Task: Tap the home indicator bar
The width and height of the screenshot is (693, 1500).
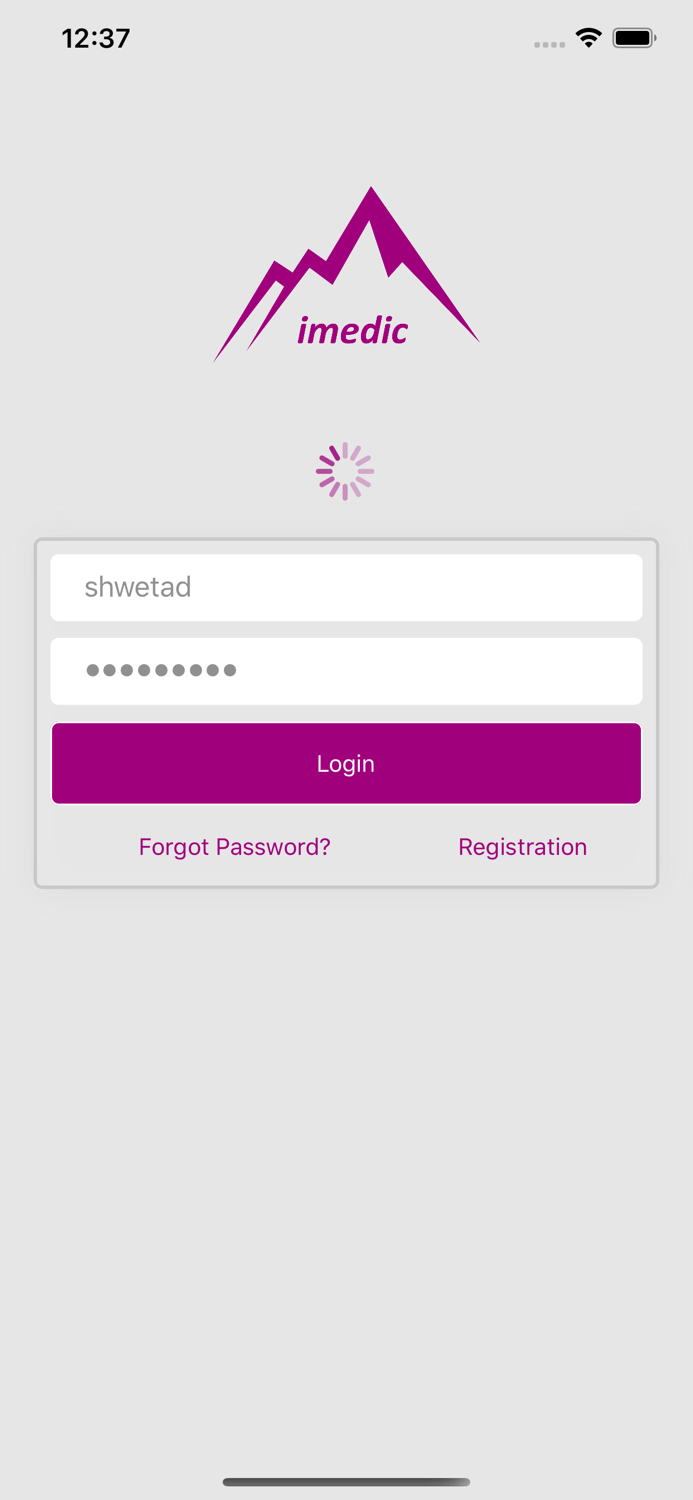Action: point(346,1482)
